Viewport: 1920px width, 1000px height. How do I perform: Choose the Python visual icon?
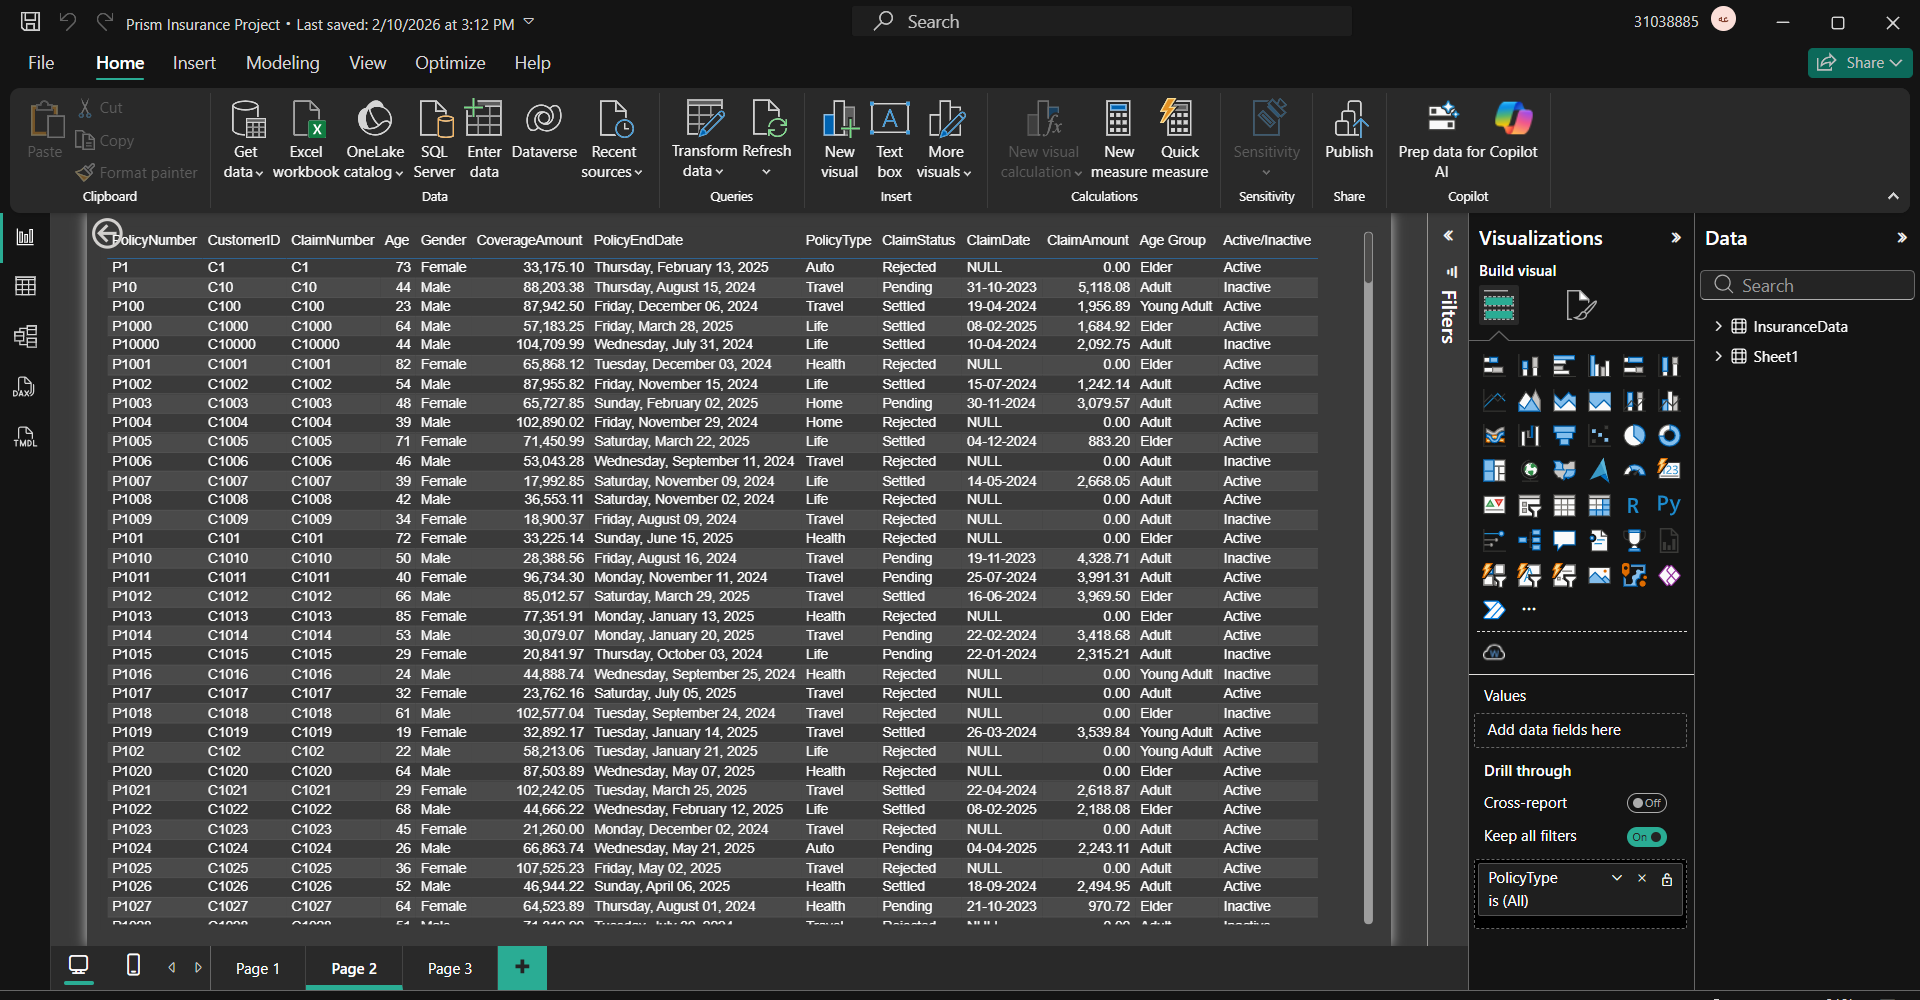[1668, 505]
